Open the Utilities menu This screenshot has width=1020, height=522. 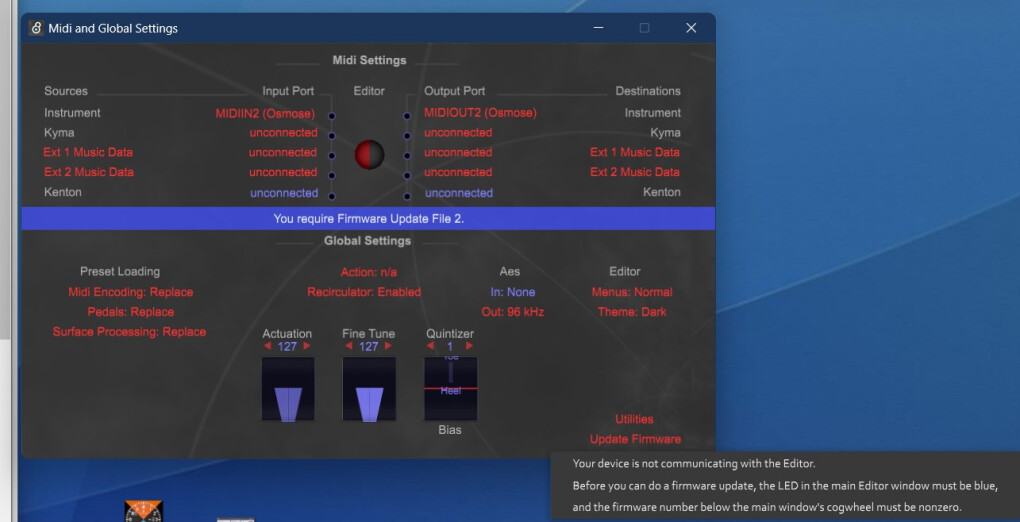634,419
